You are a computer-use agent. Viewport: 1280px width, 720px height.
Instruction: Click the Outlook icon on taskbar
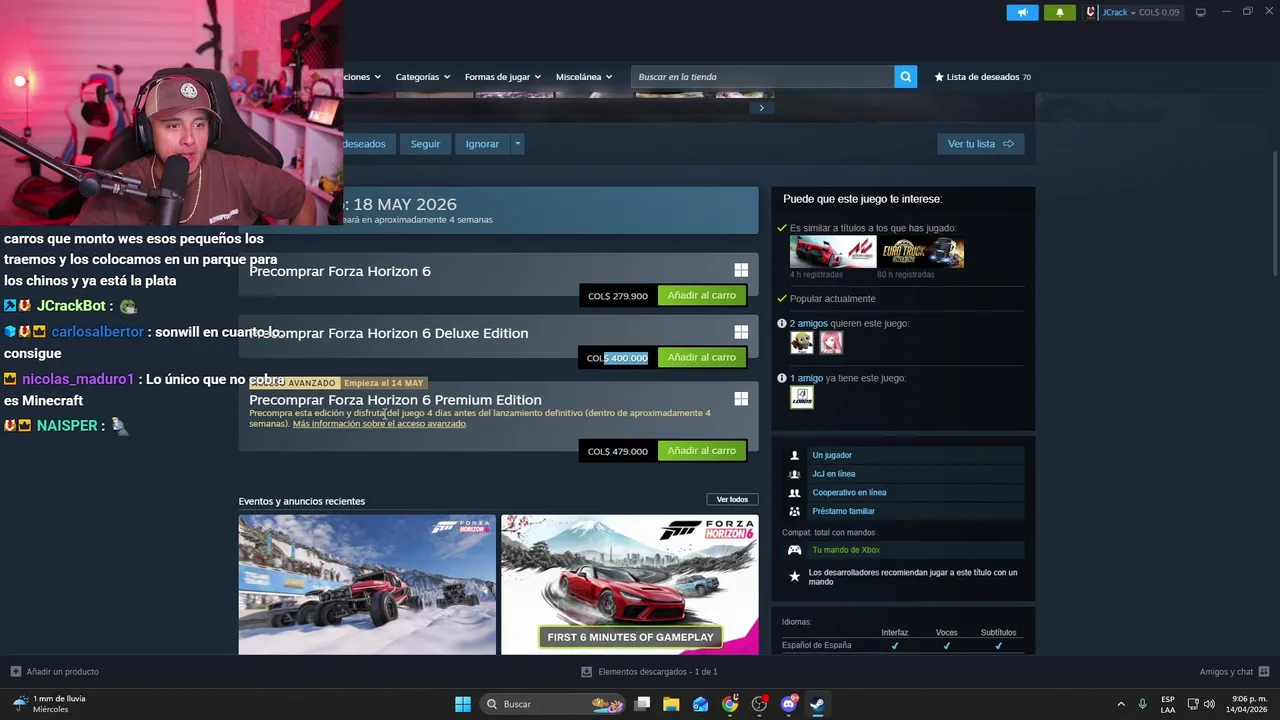[700, 704]
